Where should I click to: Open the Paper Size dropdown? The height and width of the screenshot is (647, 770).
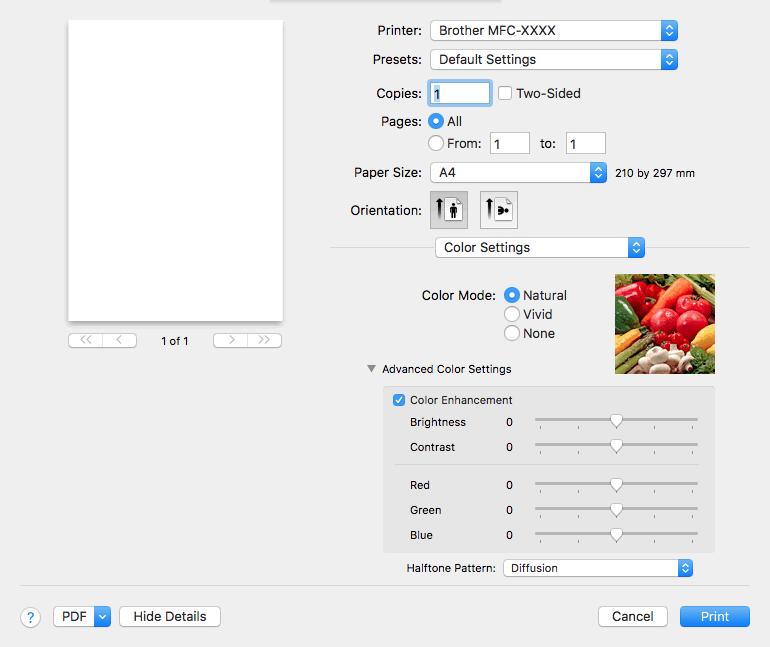[519, 173]
